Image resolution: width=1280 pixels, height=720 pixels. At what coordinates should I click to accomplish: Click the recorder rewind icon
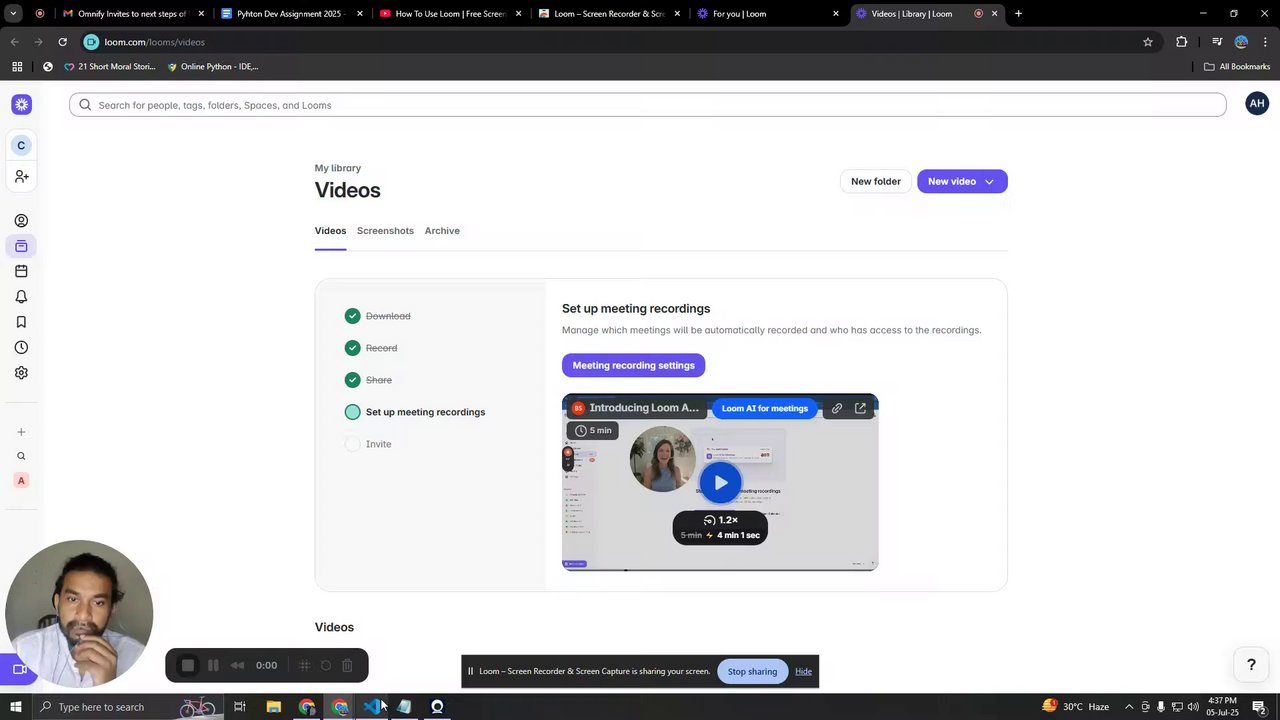coord(237,665)
